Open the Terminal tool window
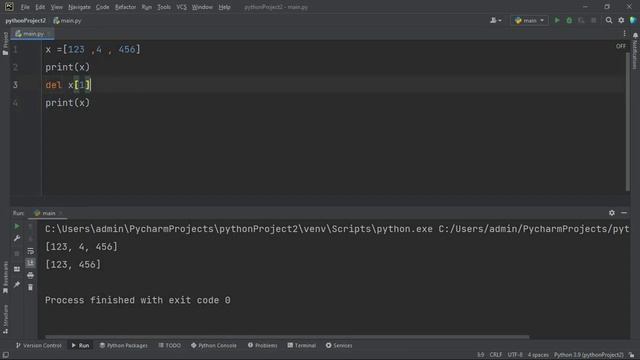The height and width of the screenshot is (360, 640). coord(301,345)
